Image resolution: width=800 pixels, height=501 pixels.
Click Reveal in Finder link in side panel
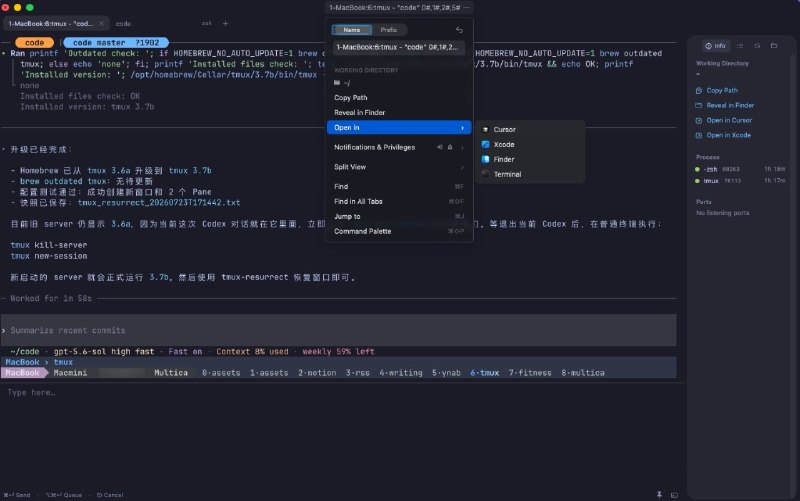coord(730,105)
